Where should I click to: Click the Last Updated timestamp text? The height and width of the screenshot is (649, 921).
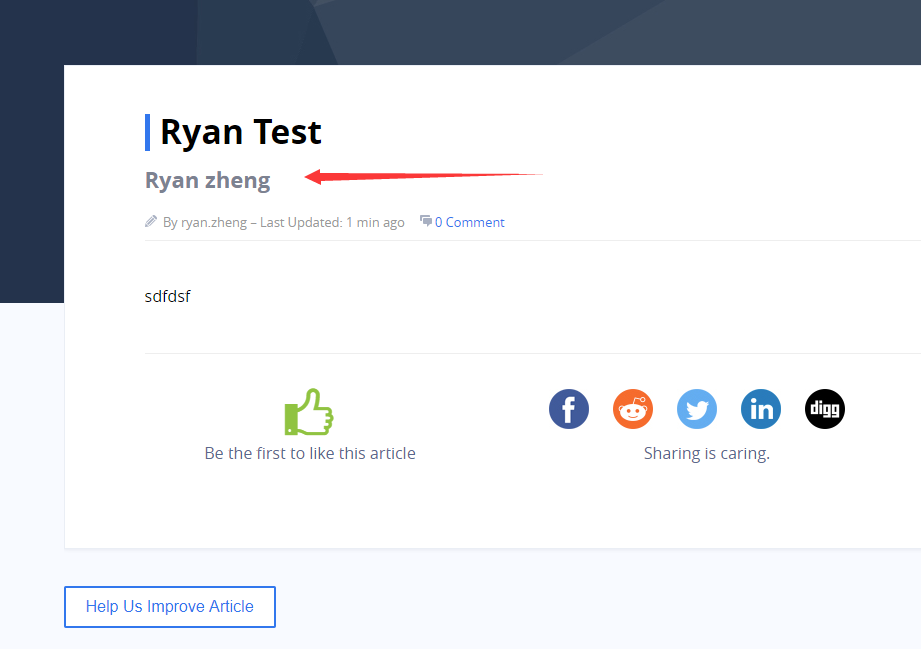[x=332, y=222]
